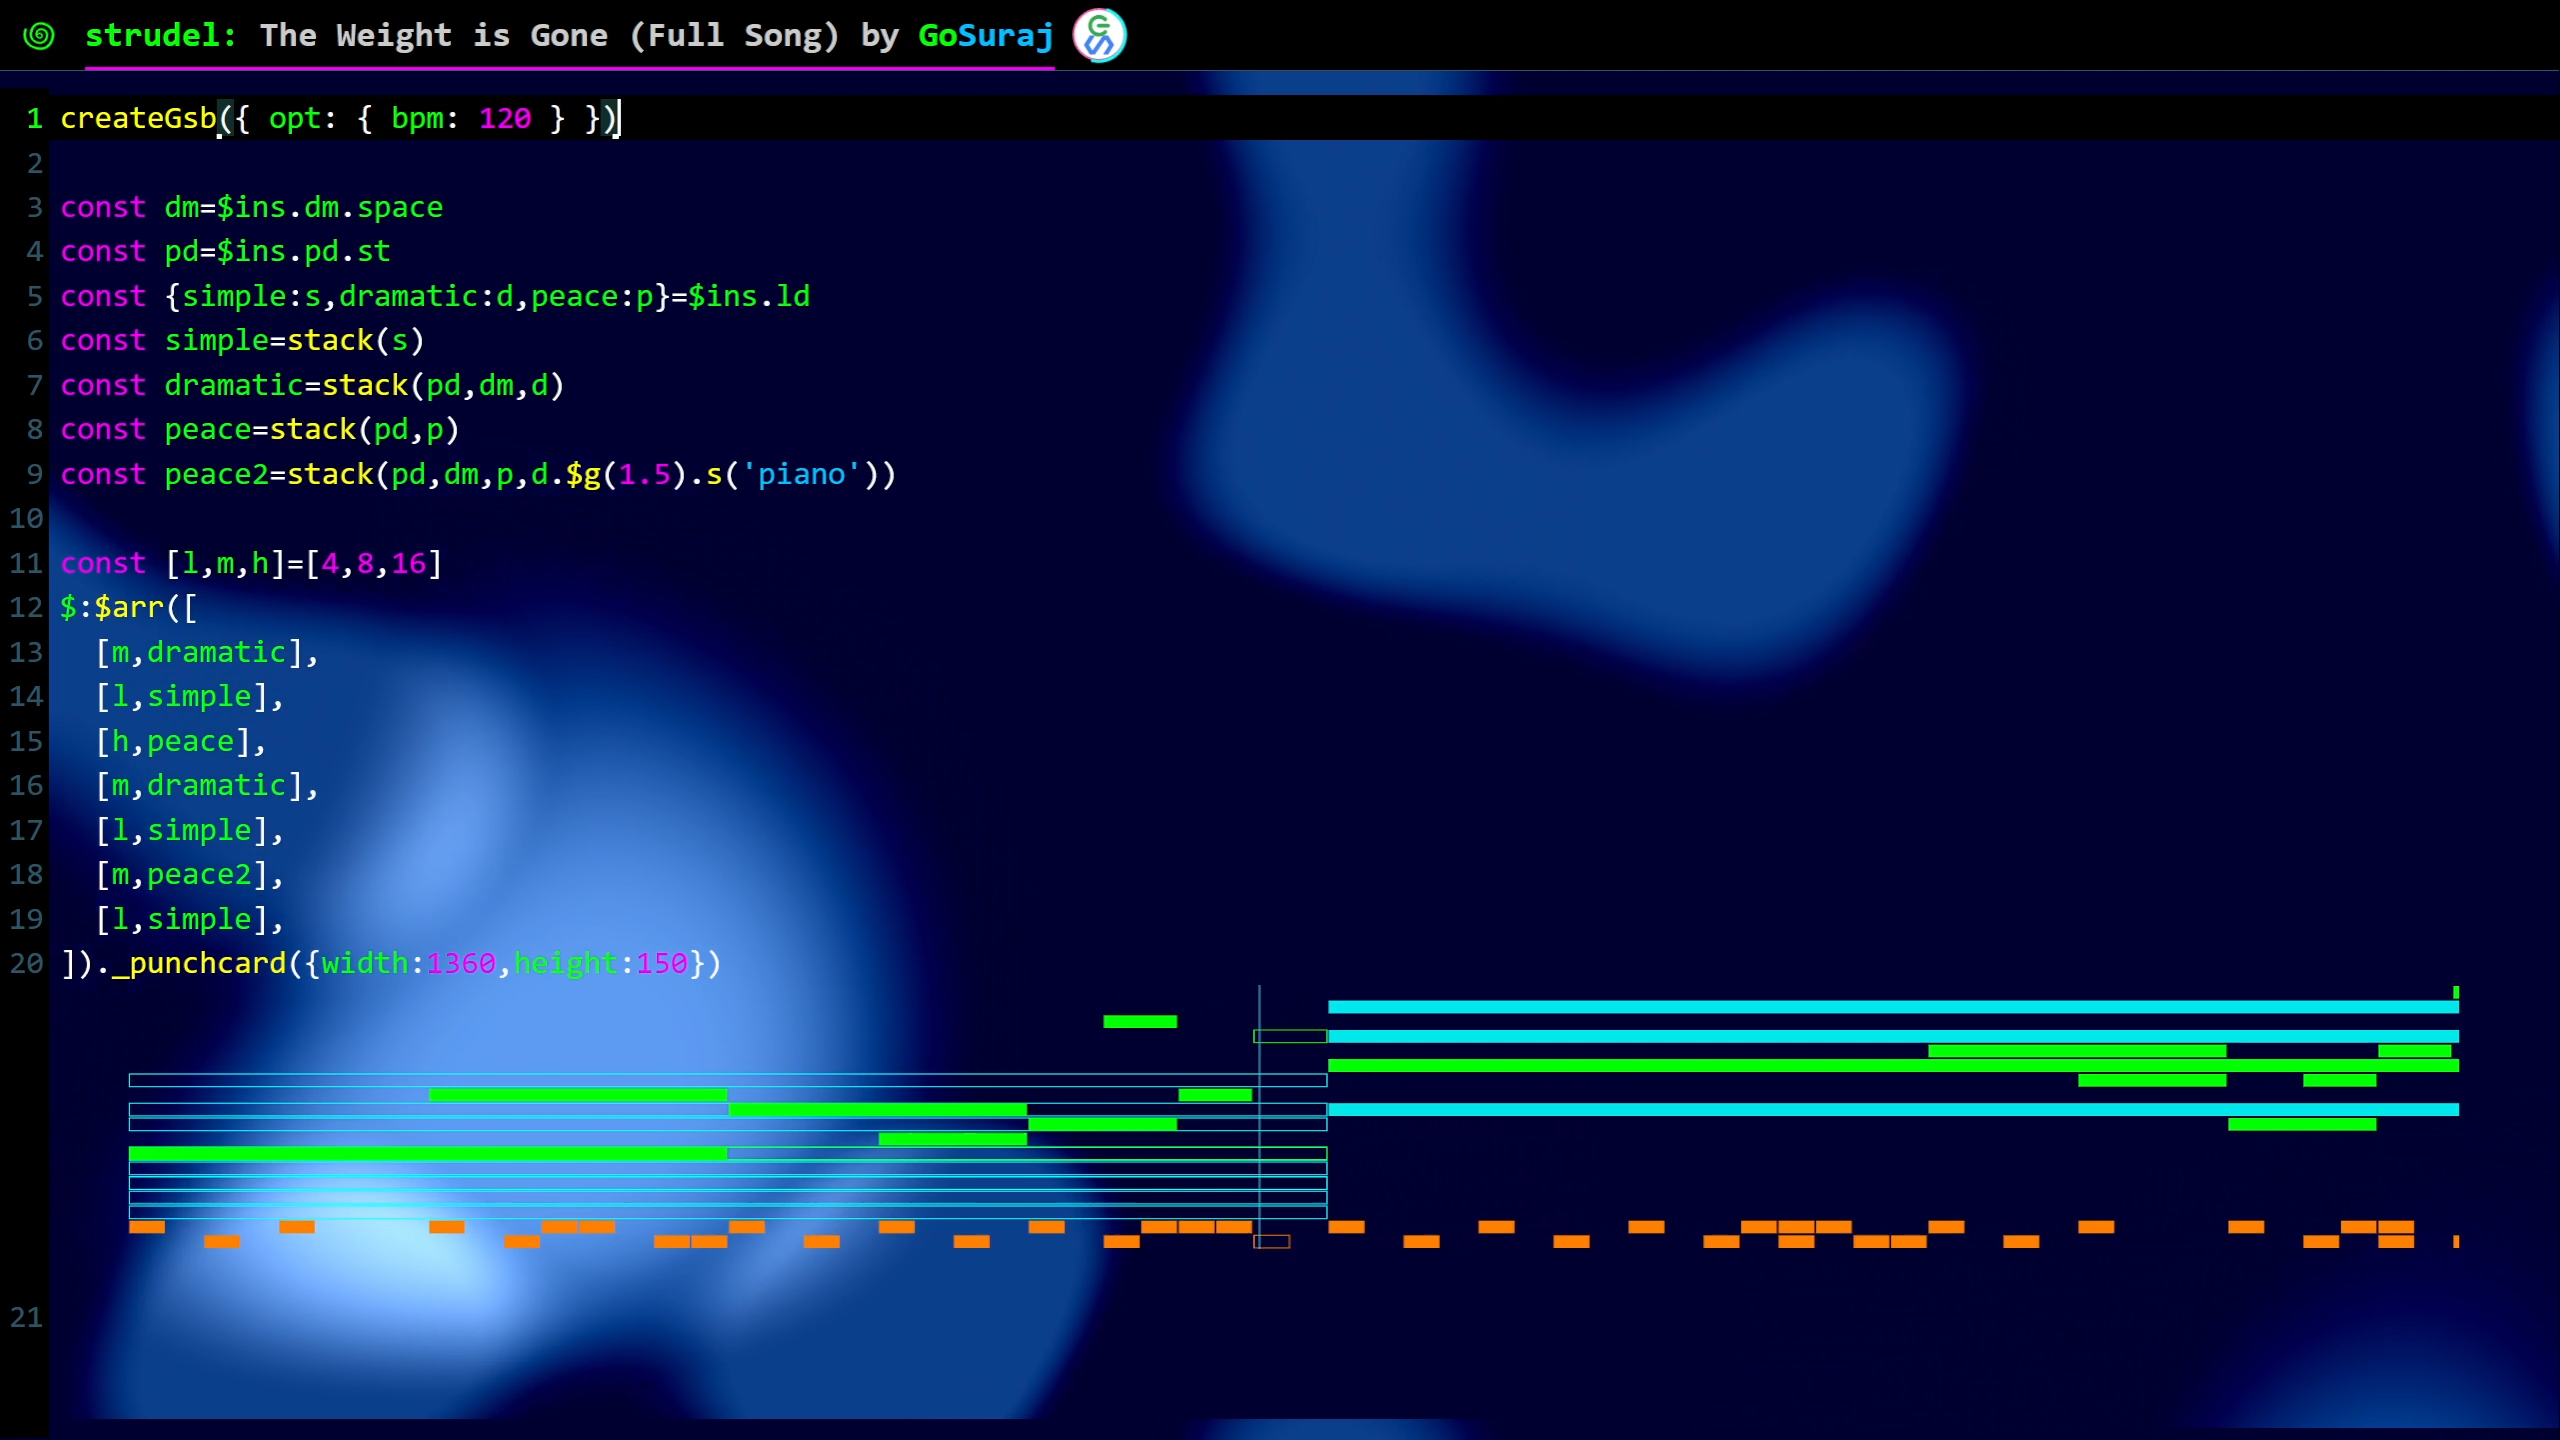Click the green "strudel:" header label
Screen dimensions: 2560x1440
[161, 36]
